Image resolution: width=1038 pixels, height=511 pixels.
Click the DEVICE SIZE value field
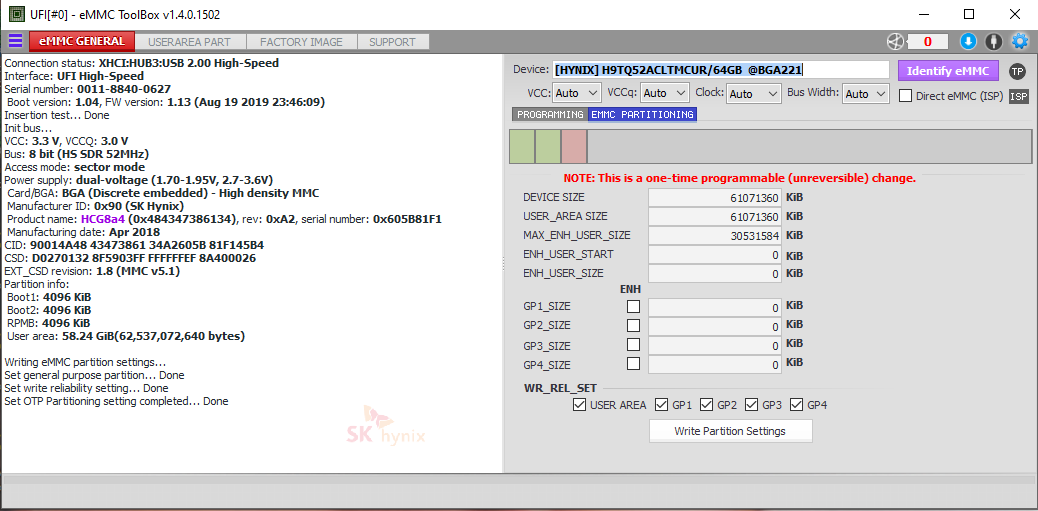(715, 198)
